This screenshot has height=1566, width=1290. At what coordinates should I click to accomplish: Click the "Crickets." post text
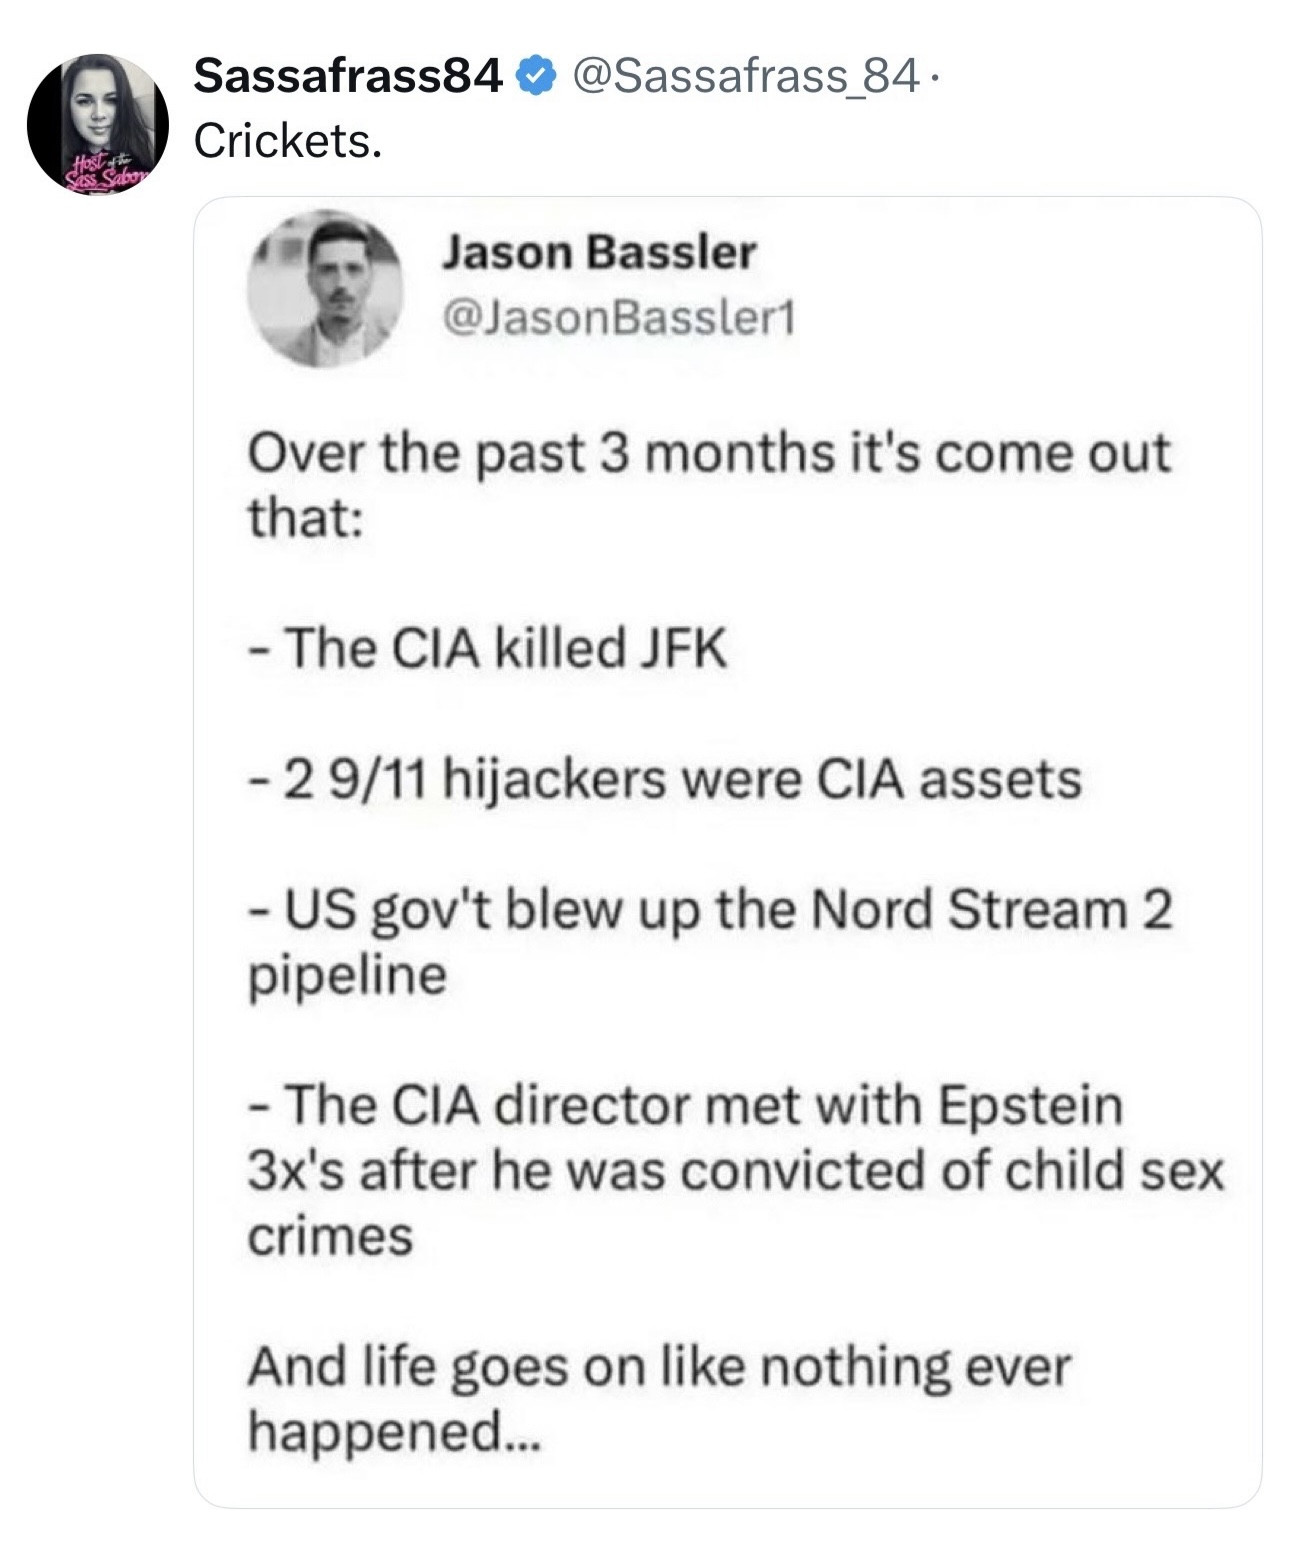click(288, 141)
